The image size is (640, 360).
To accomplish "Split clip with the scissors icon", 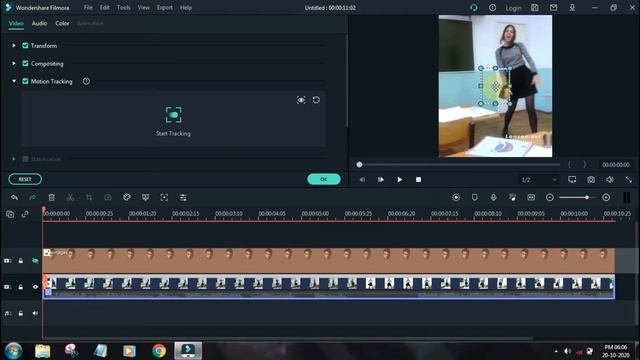I will pos(70,198).
